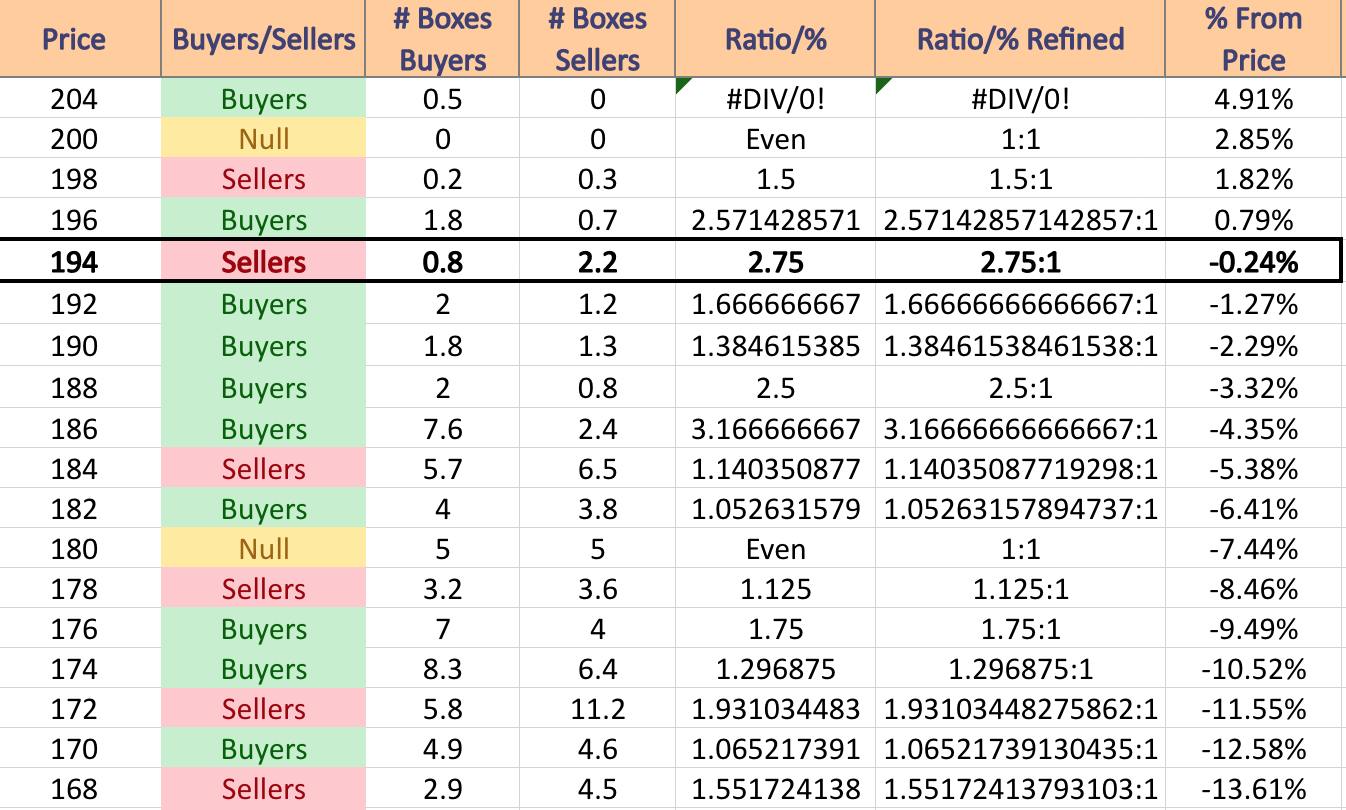Click the Even cell in price 180 row
This screenshot has width=1346, height=810.
tap(776, 549)
